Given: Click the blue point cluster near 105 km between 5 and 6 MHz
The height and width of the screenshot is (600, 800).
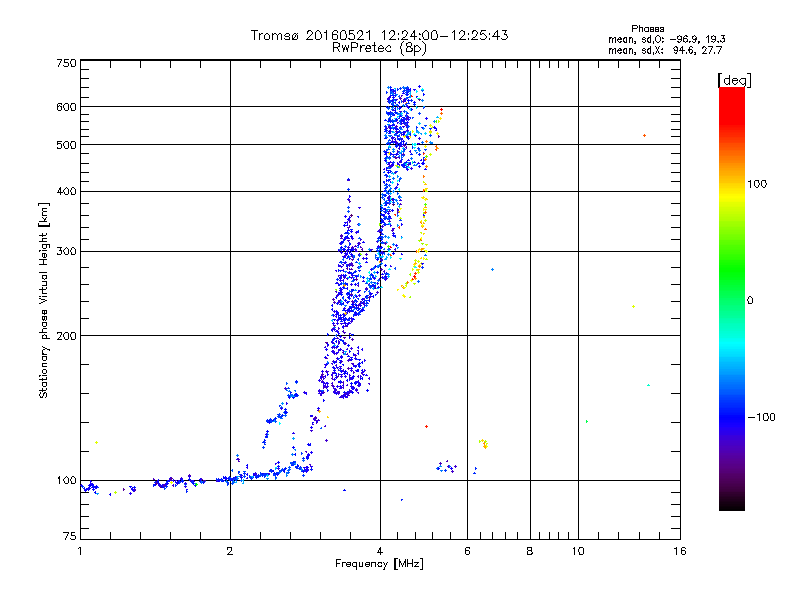Looking at the screenshot, I should (446, 467).
